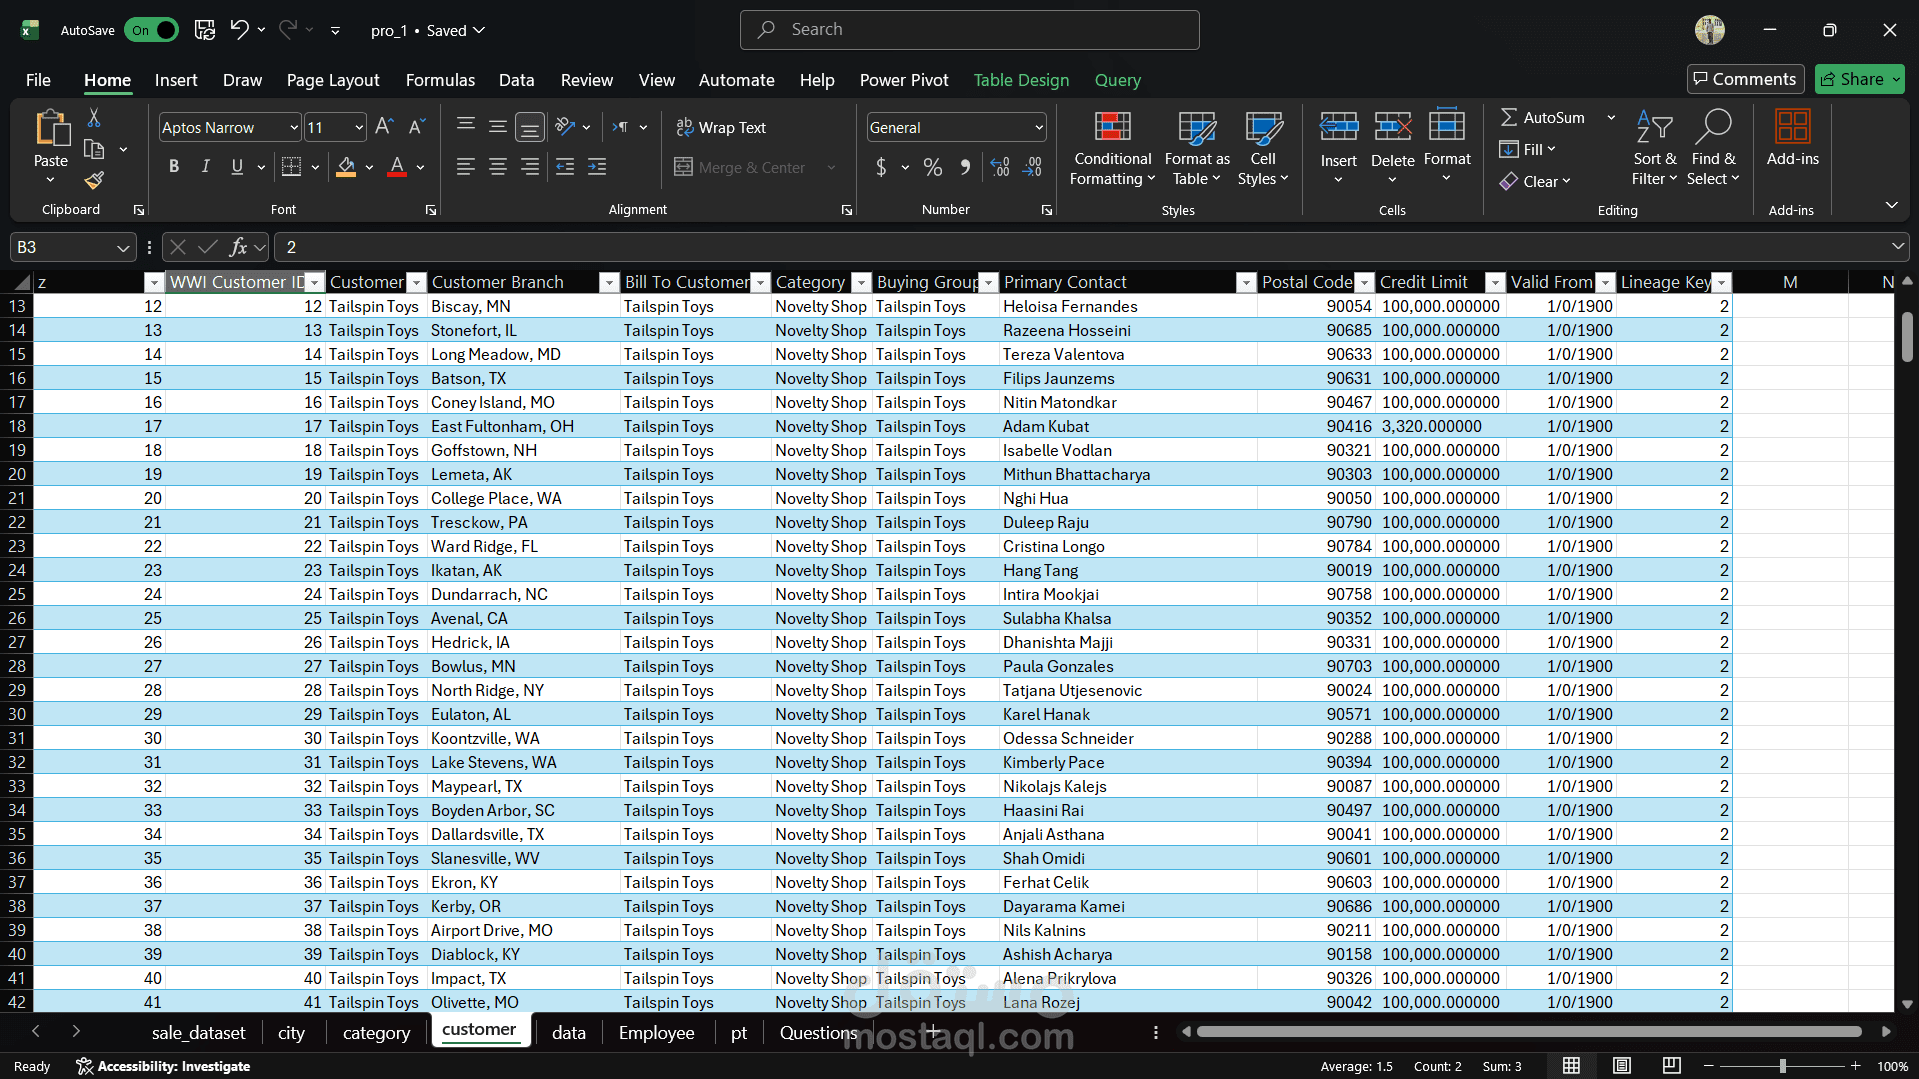Apply Accounting dollar number format
Image resolution: width=1919 pixels, height=1079 pixels.
click(x=881, y=167)
